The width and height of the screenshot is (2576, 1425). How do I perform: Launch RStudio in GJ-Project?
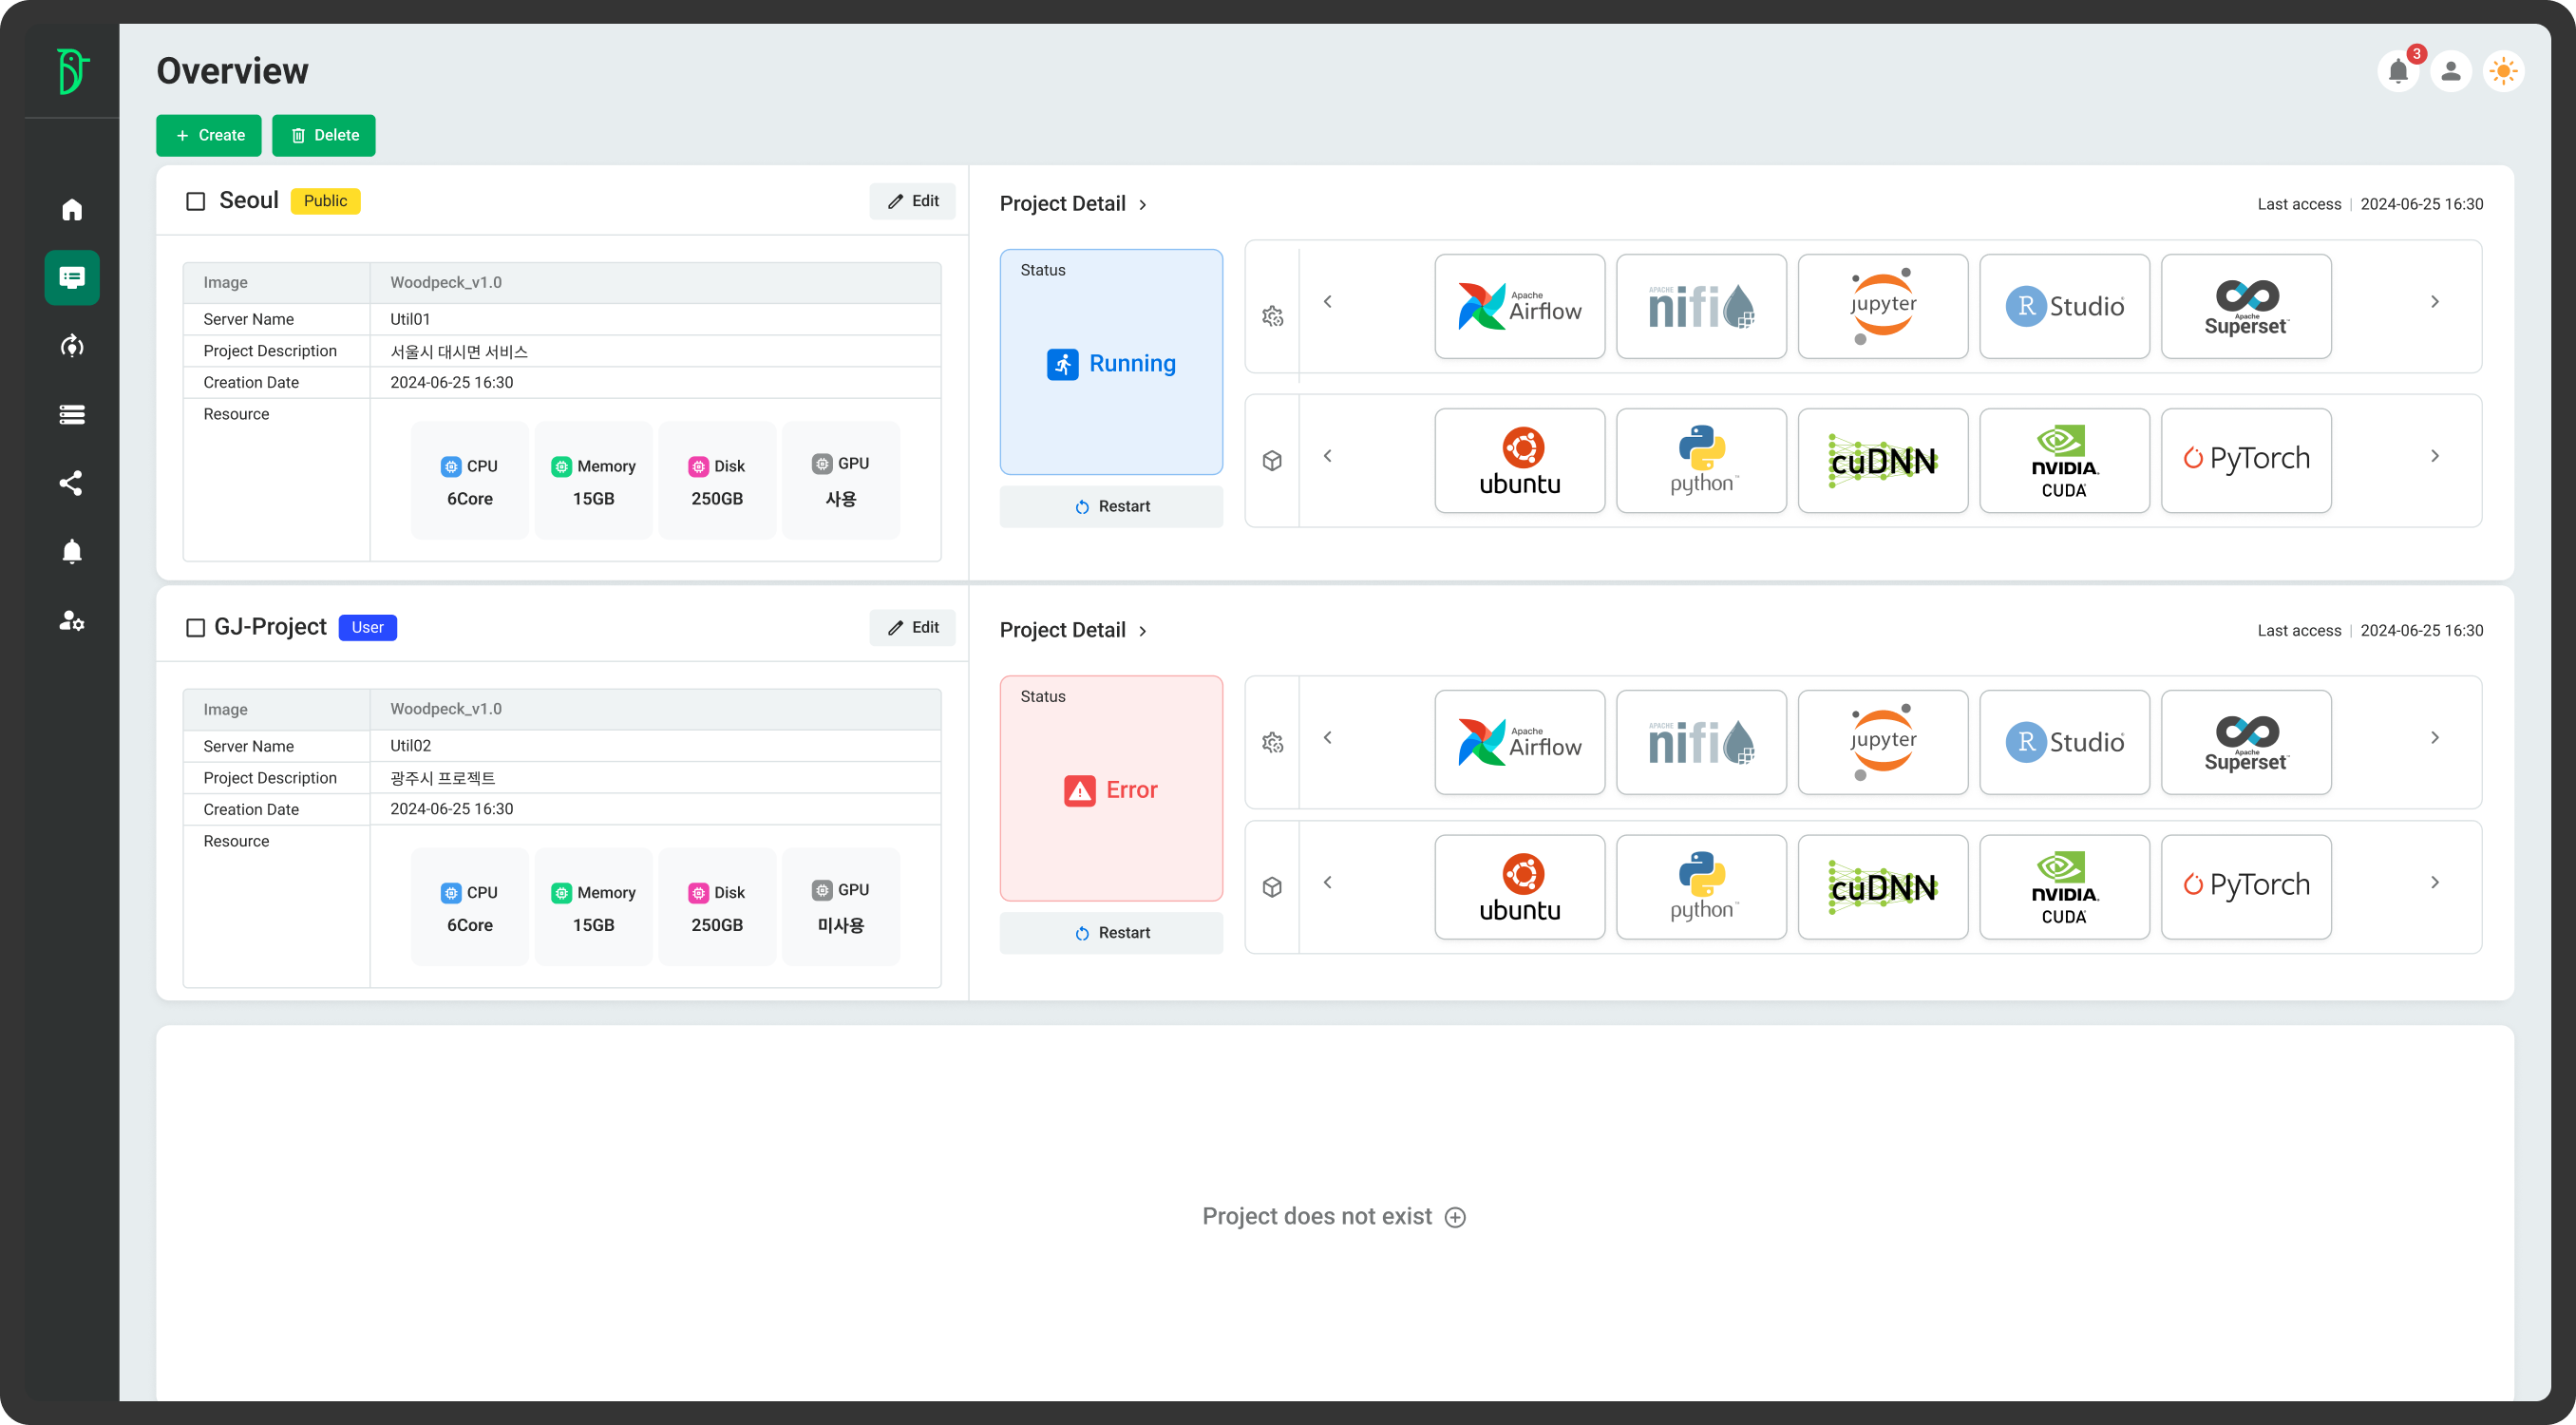tap(2064, 742)
